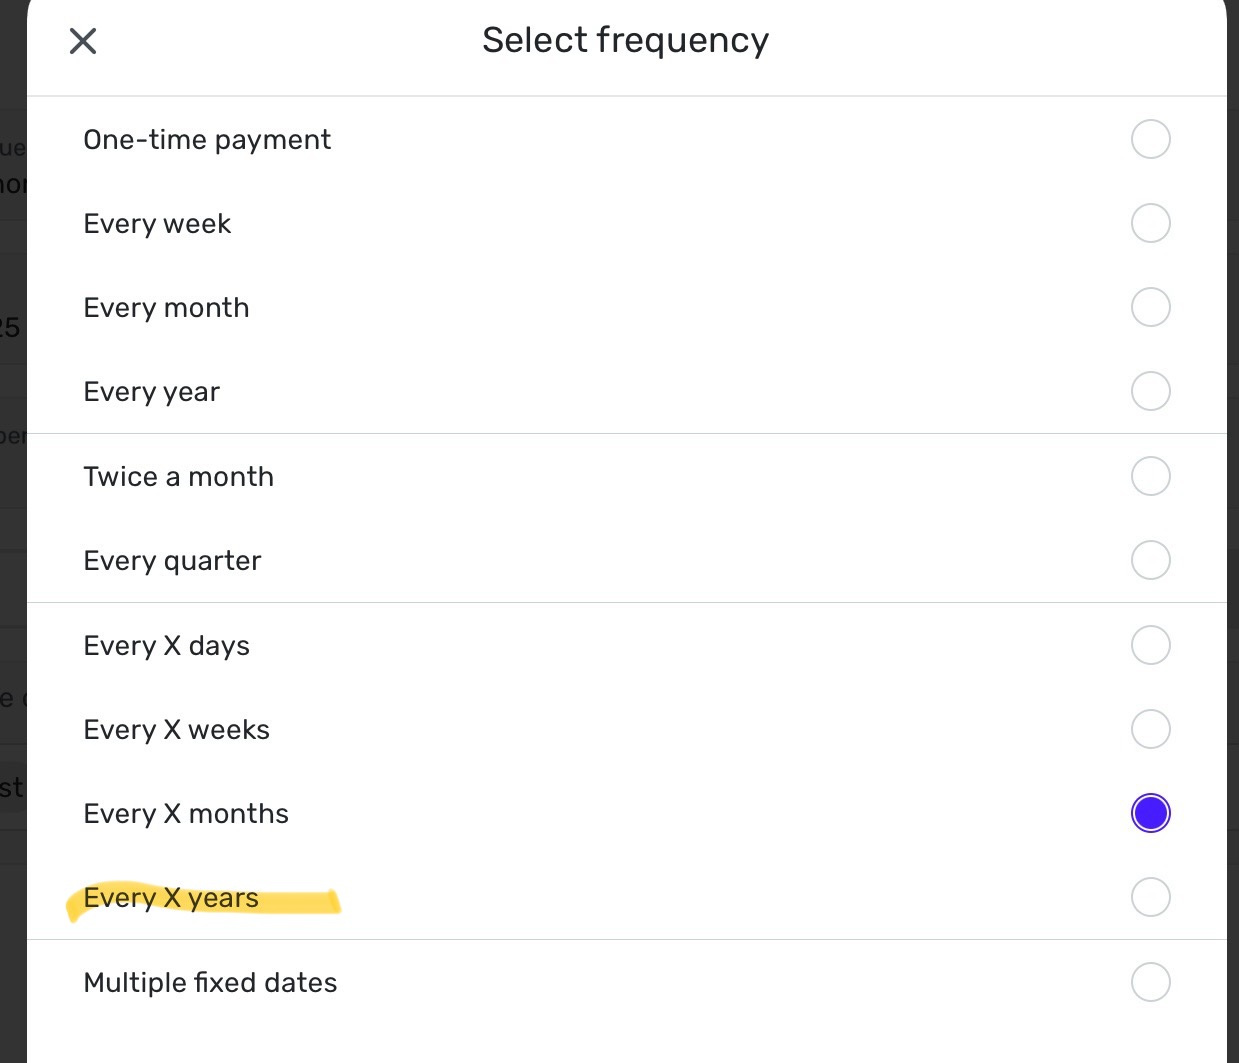Click the selected Every X months radio

[x=1150, y=813]
